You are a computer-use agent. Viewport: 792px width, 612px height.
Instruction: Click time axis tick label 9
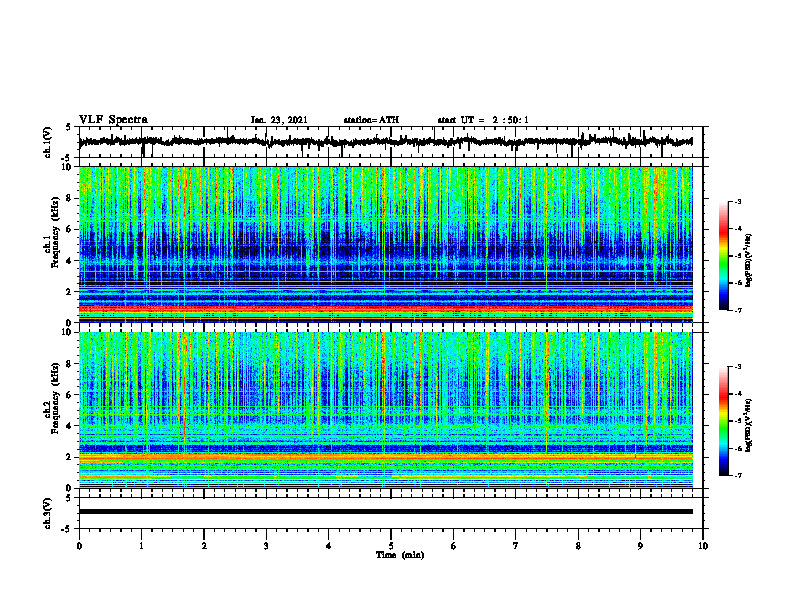(640, 546)
